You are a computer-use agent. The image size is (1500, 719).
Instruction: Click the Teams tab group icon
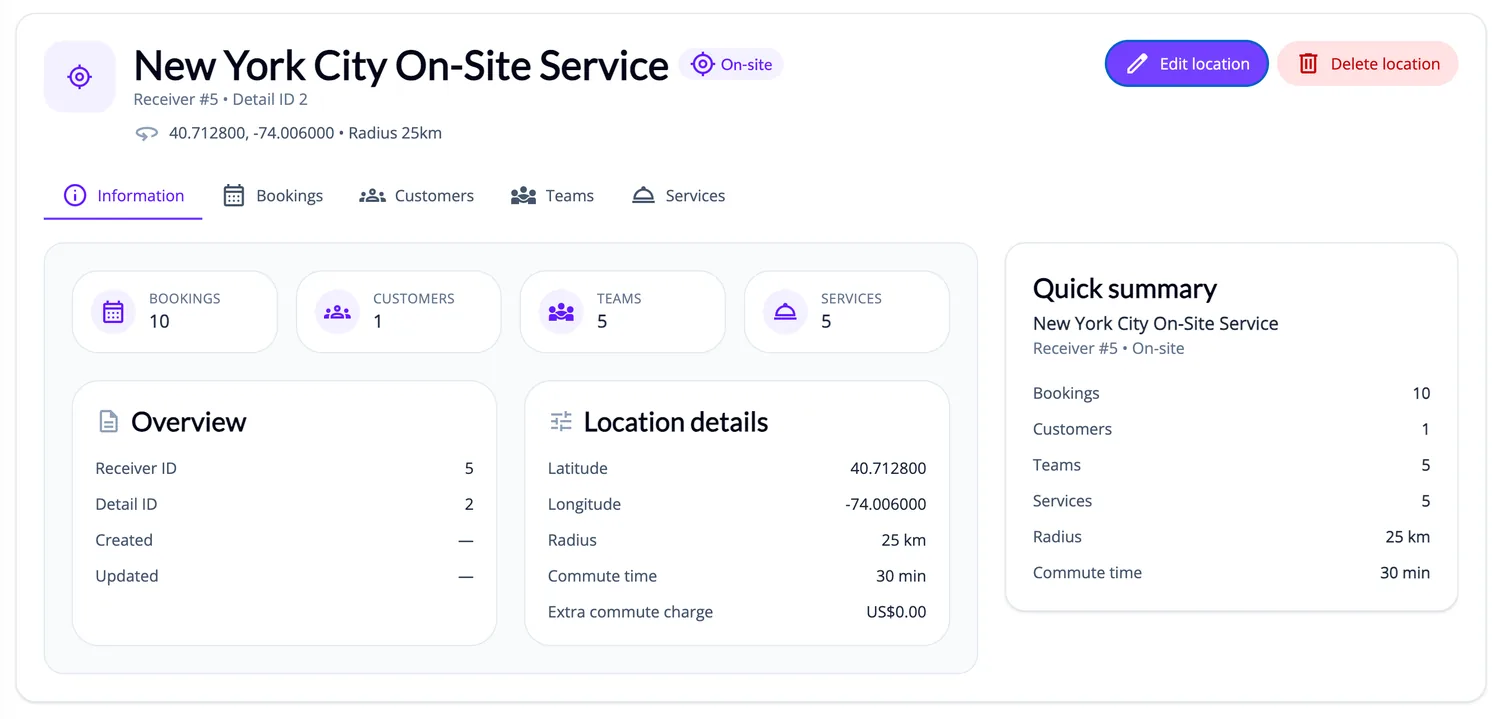[524, 196]
